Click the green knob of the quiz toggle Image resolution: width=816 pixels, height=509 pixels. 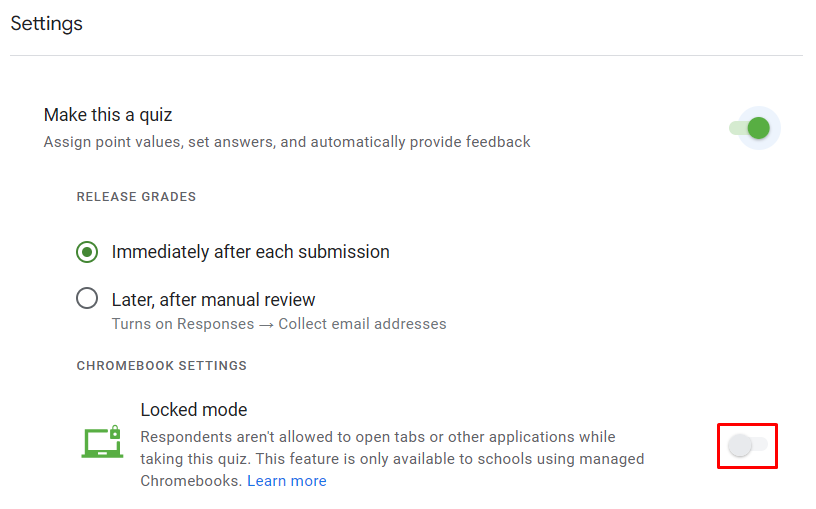point(759,128)
